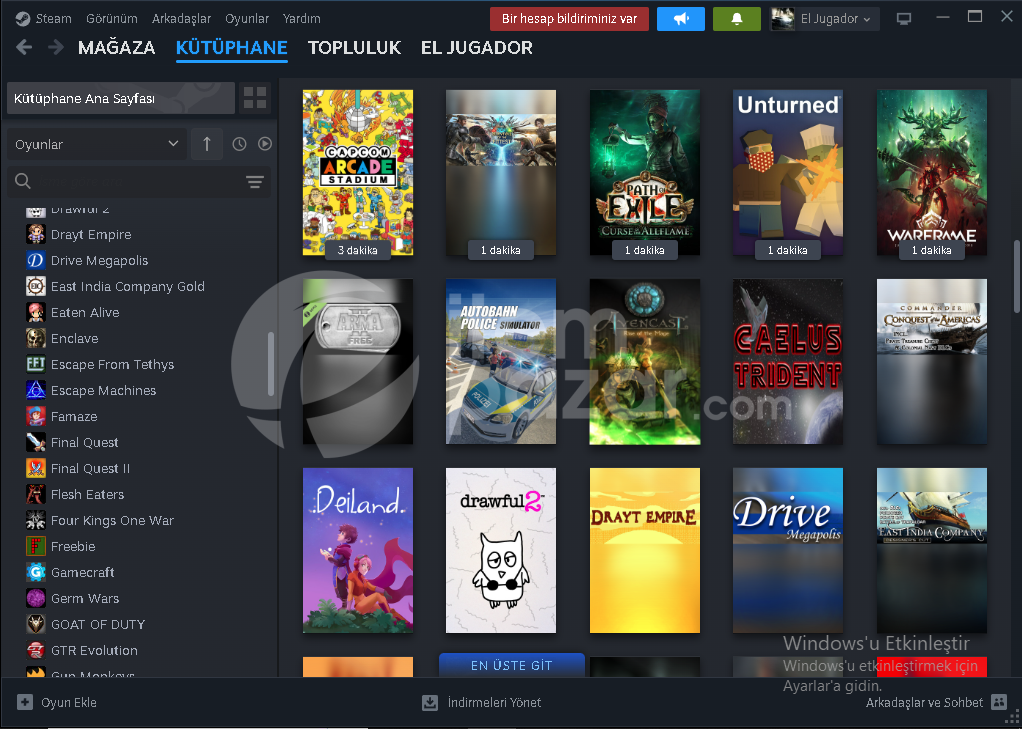Open the blue megaphone announcements button
Screen dimensions: 1022x729
click(x=680, y=19)
